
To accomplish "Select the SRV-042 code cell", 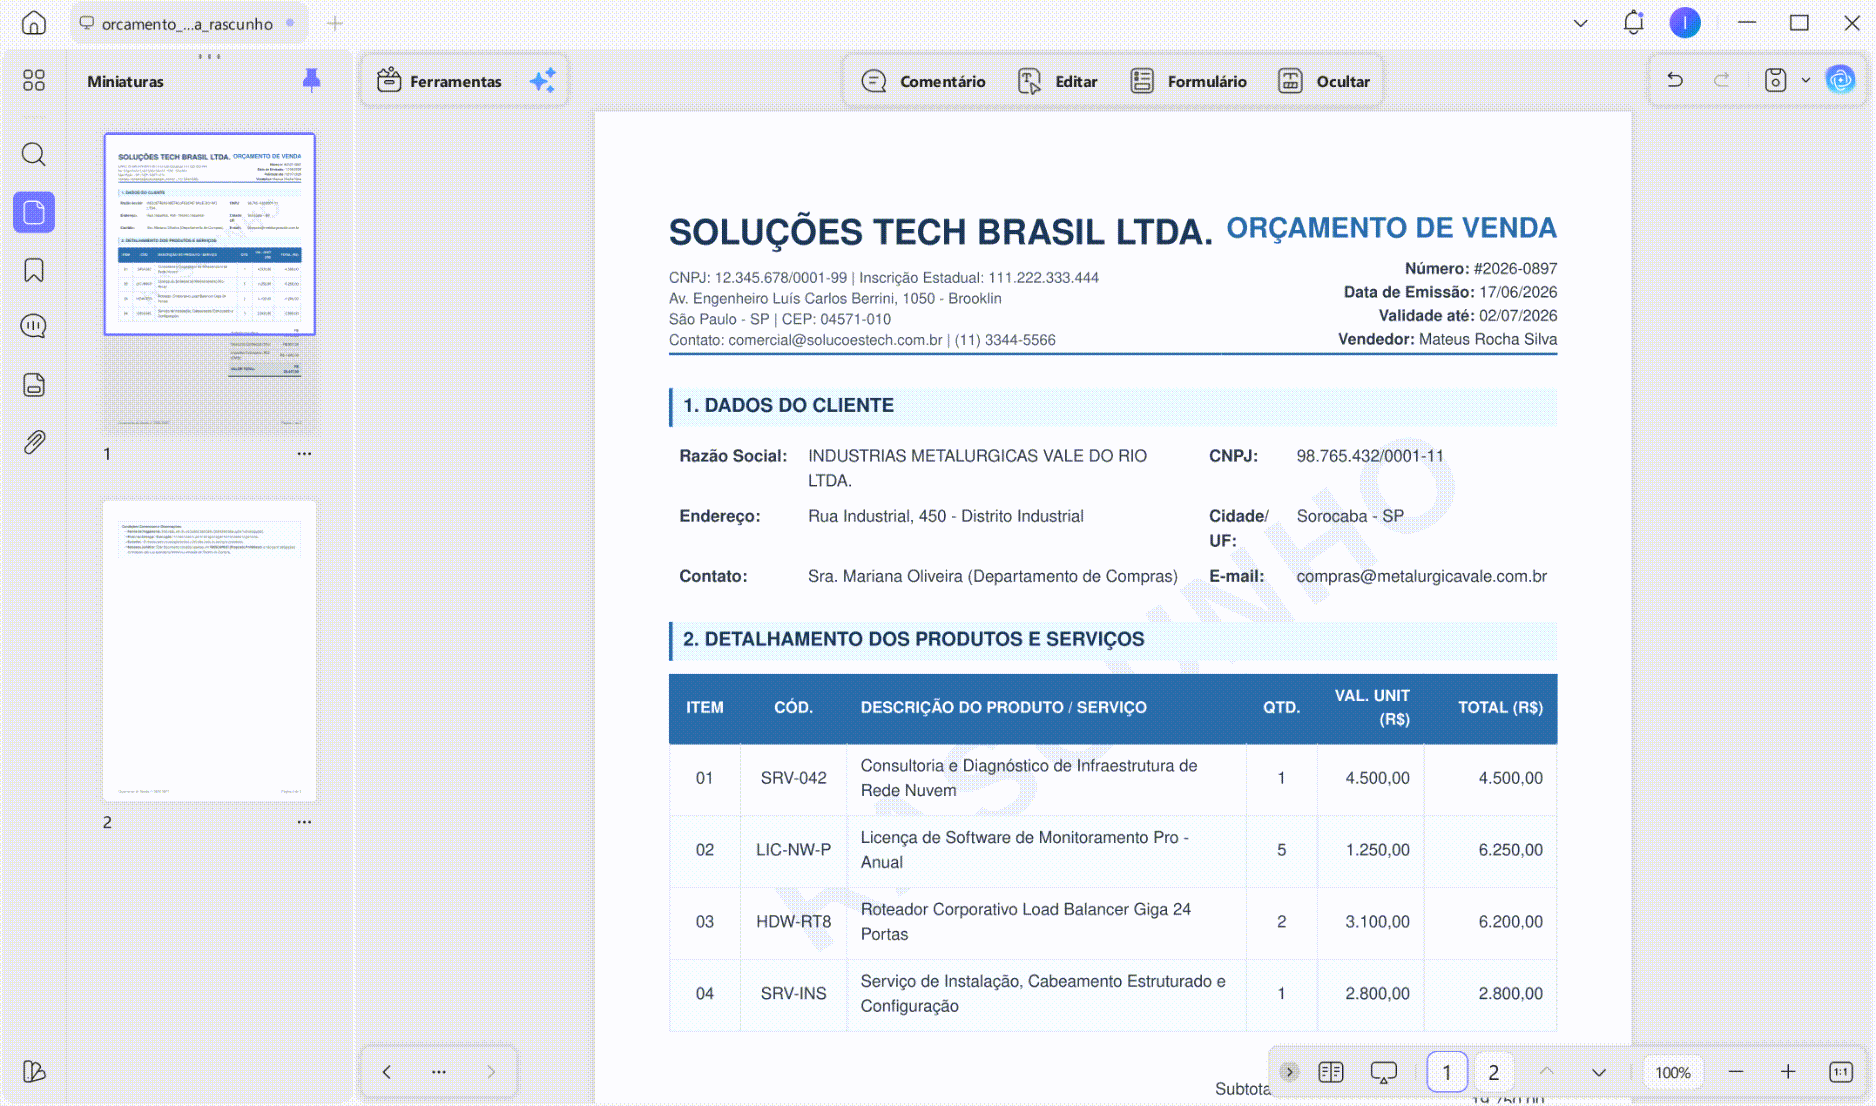I will [x=793, y=778].
